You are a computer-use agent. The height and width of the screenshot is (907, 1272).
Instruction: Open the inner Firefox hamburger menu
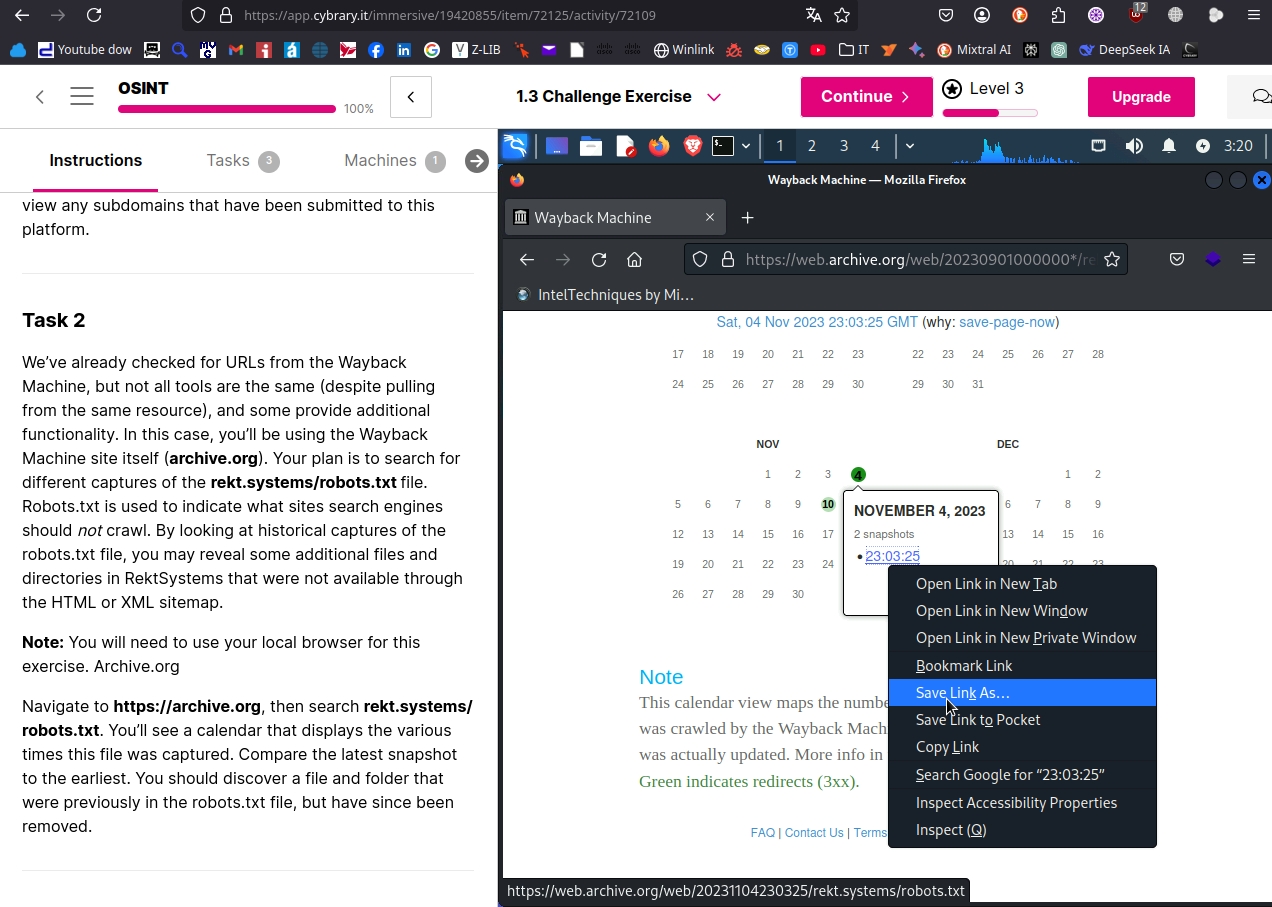1248,259
